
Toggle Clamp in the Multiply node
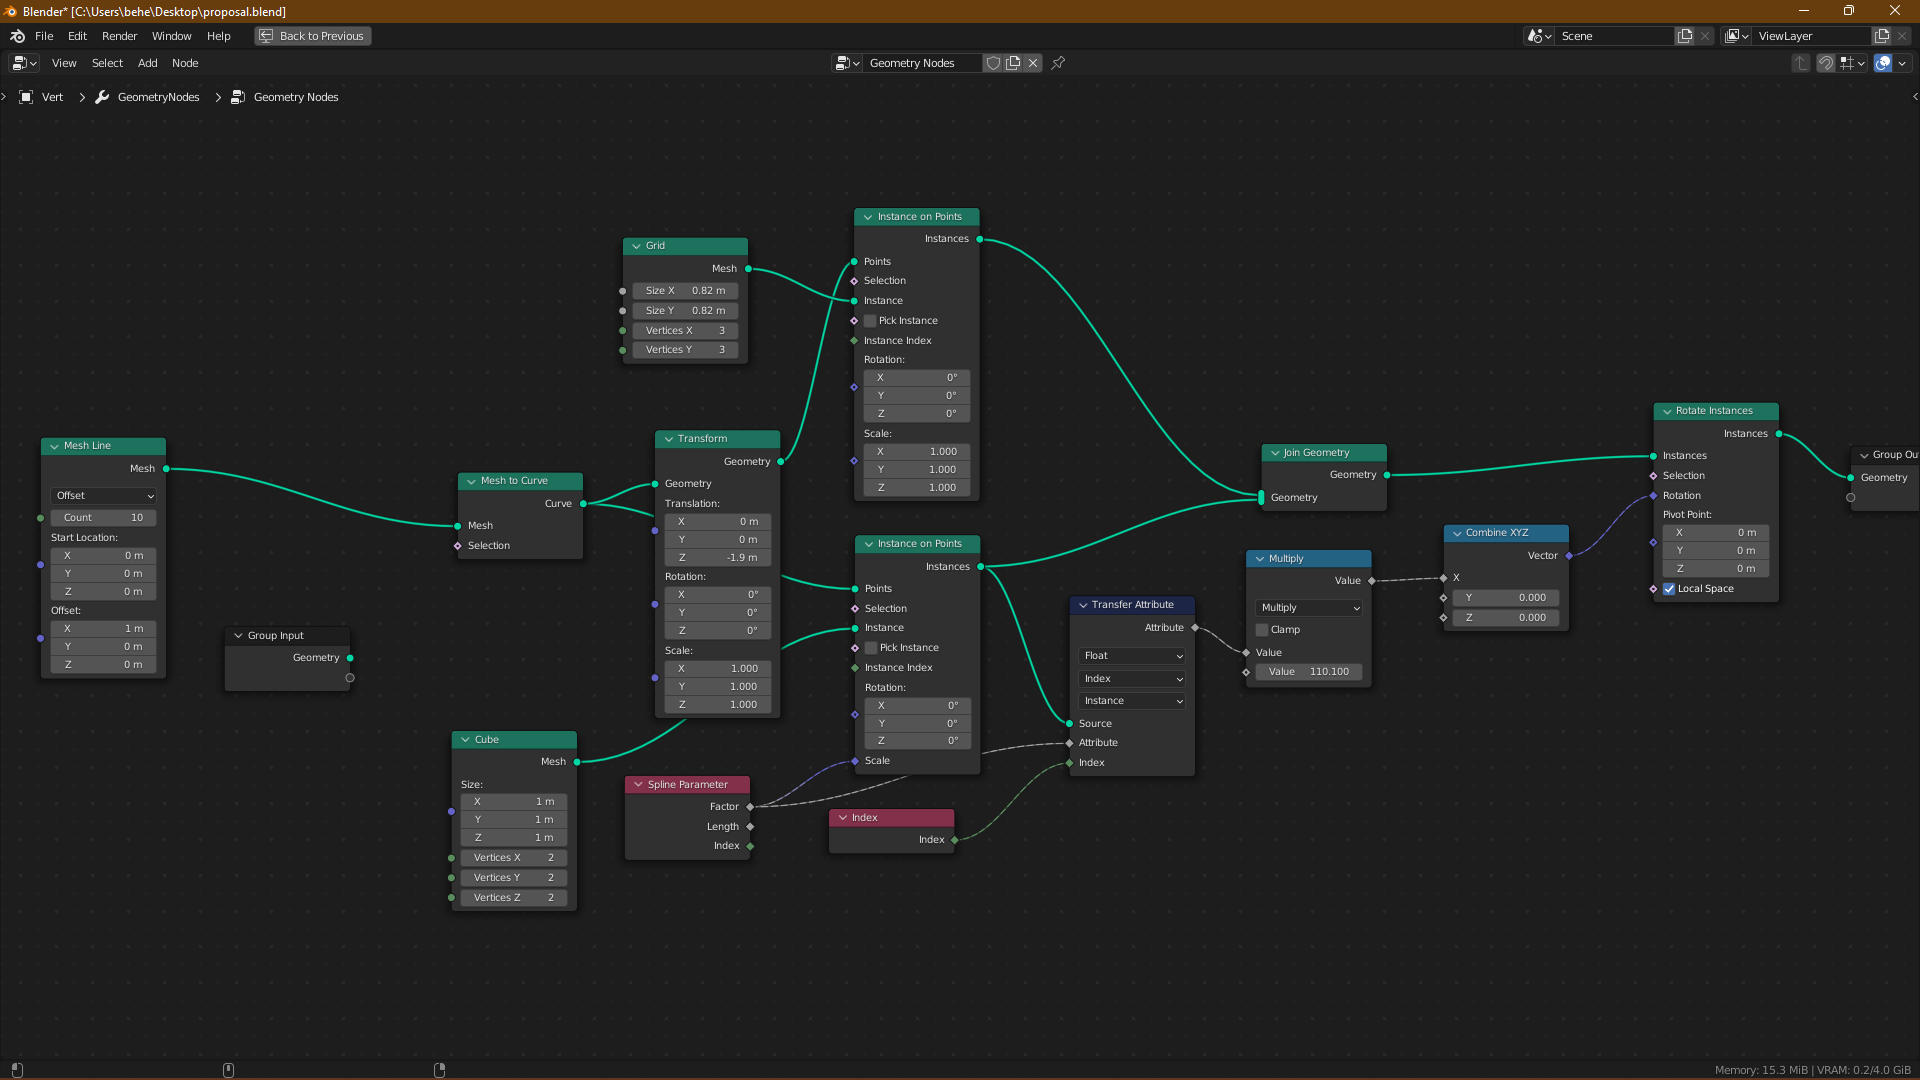point(1262,630)
